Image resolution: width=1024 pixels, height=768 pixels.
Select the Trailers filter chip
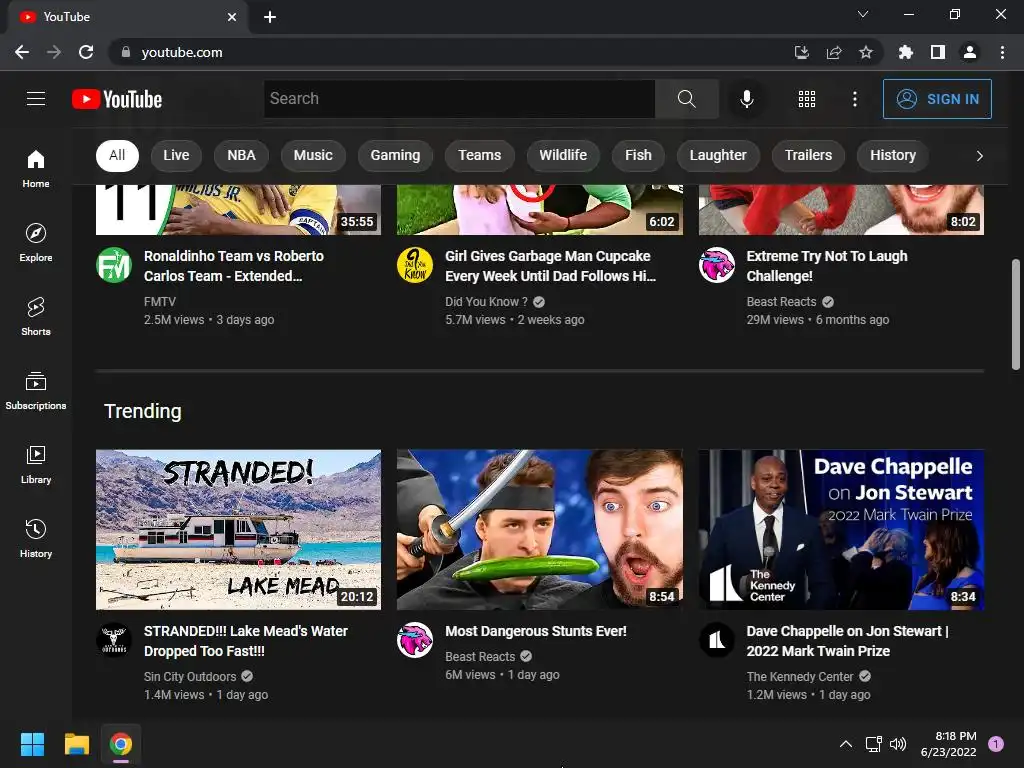click(x=808, y=155)
